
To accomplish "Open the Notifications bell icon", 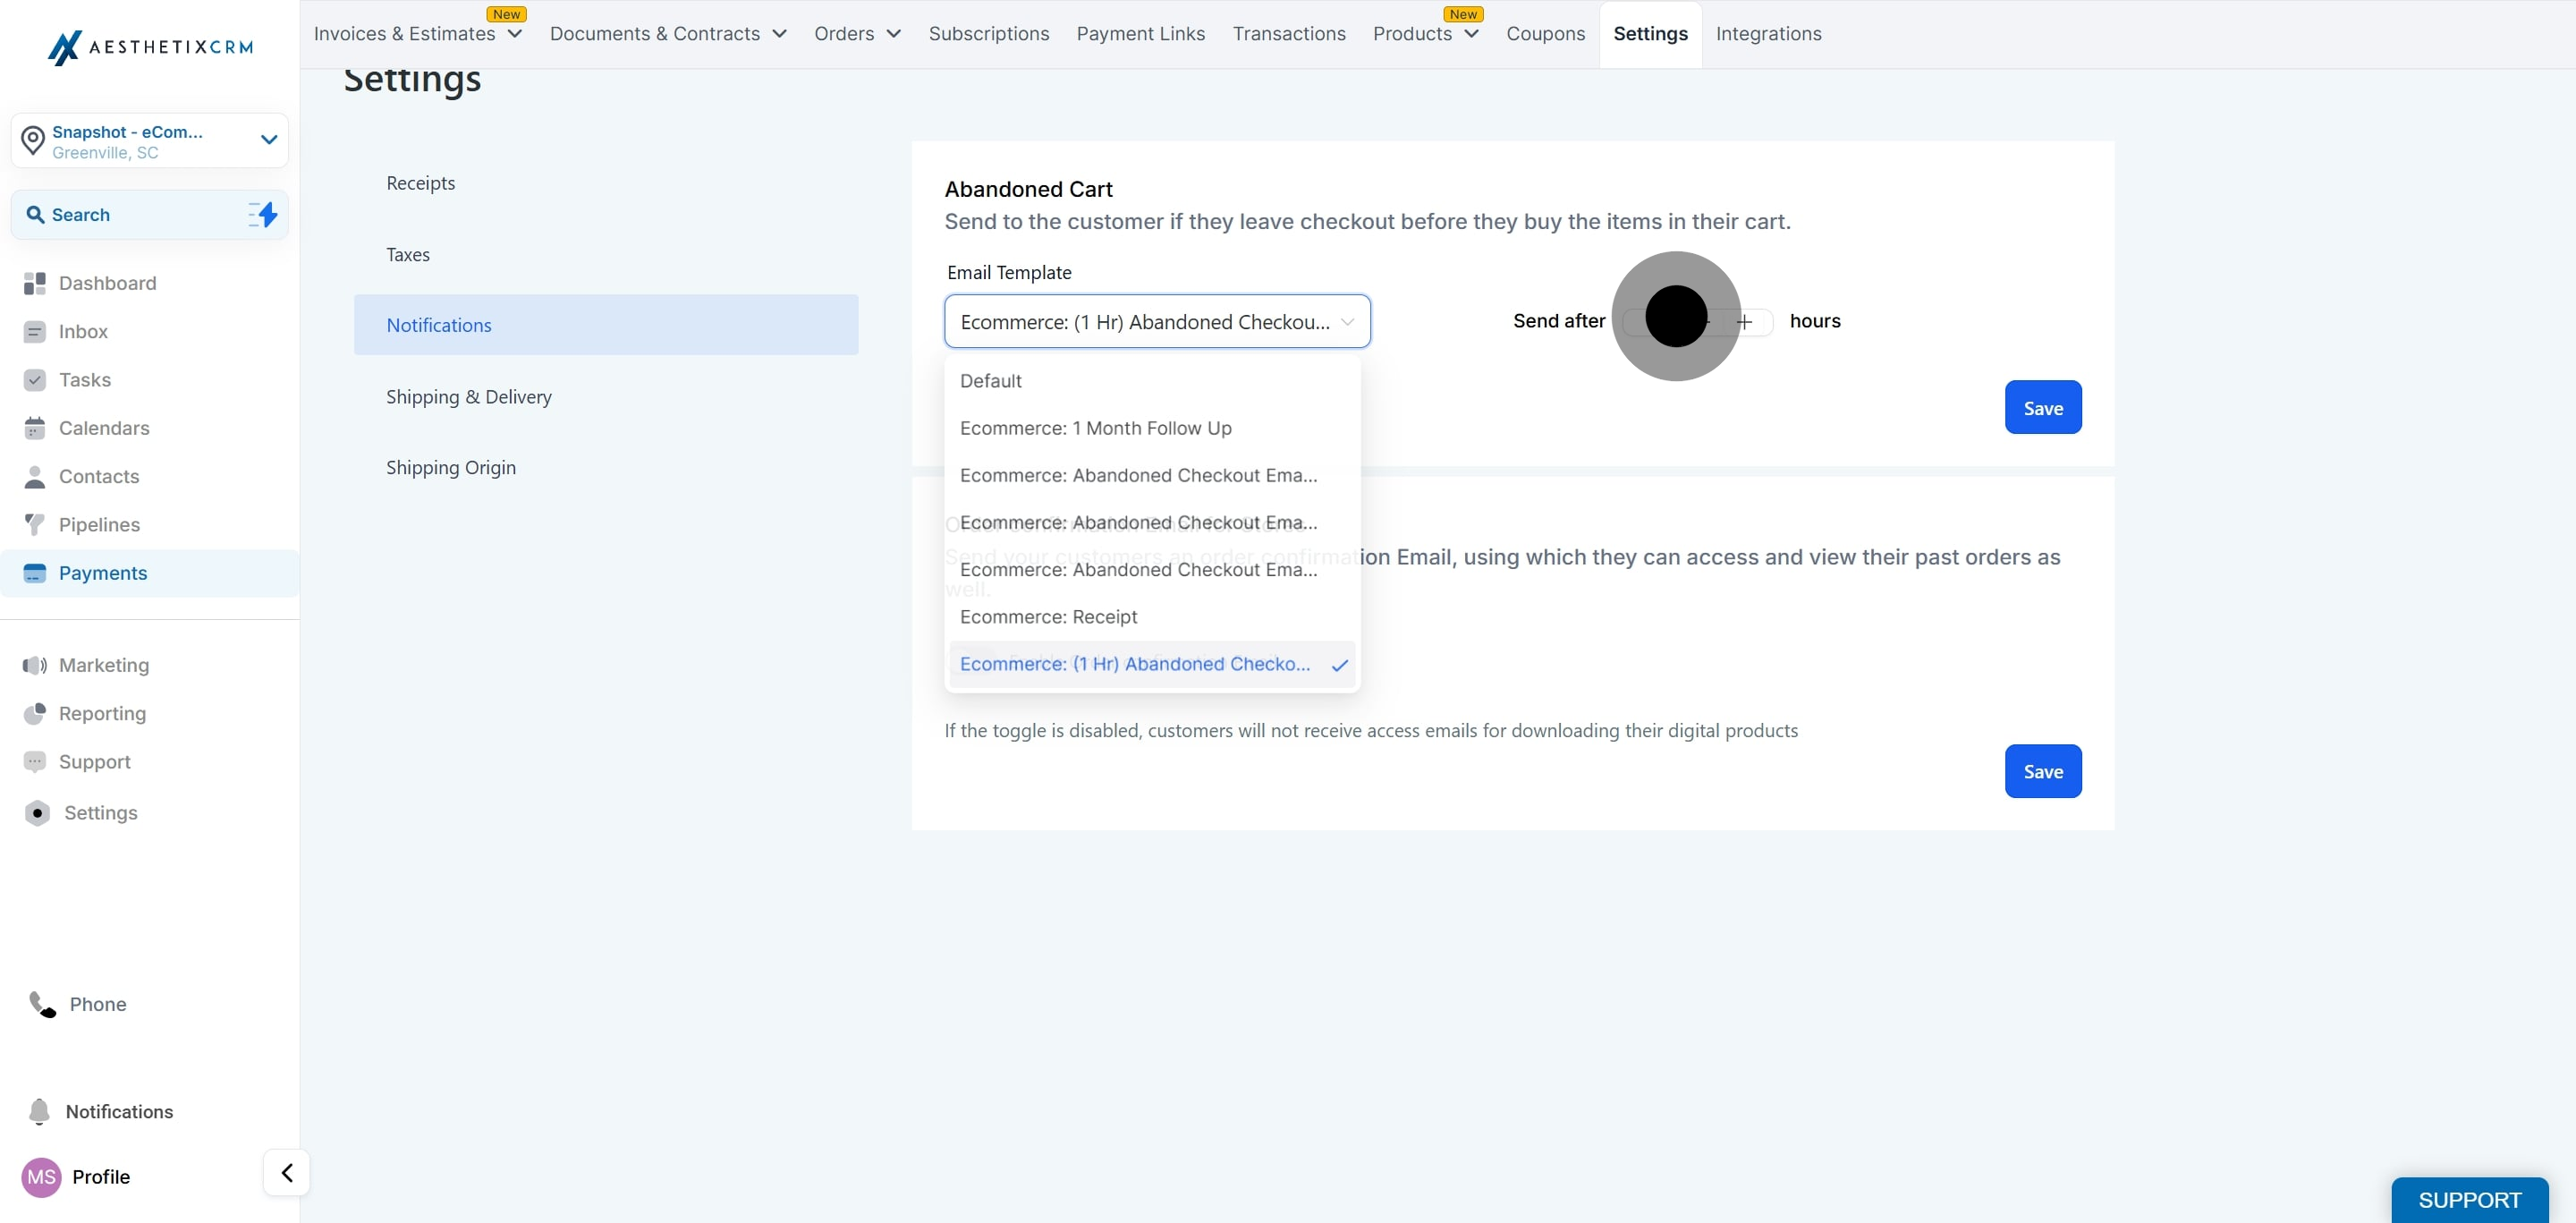I will click(39, 1111).
